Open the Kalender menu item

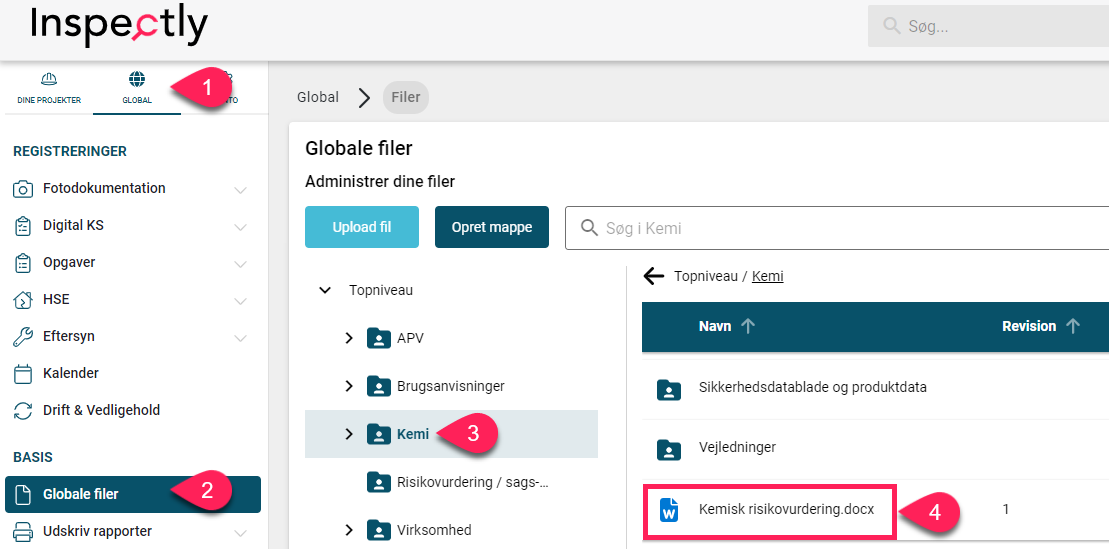tap(71, 373)
